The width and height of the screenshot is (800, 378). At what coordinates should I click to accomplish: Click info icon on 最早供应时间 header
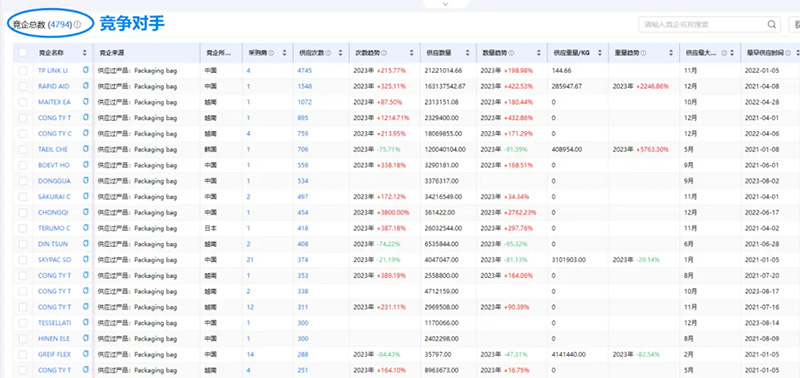788,53
